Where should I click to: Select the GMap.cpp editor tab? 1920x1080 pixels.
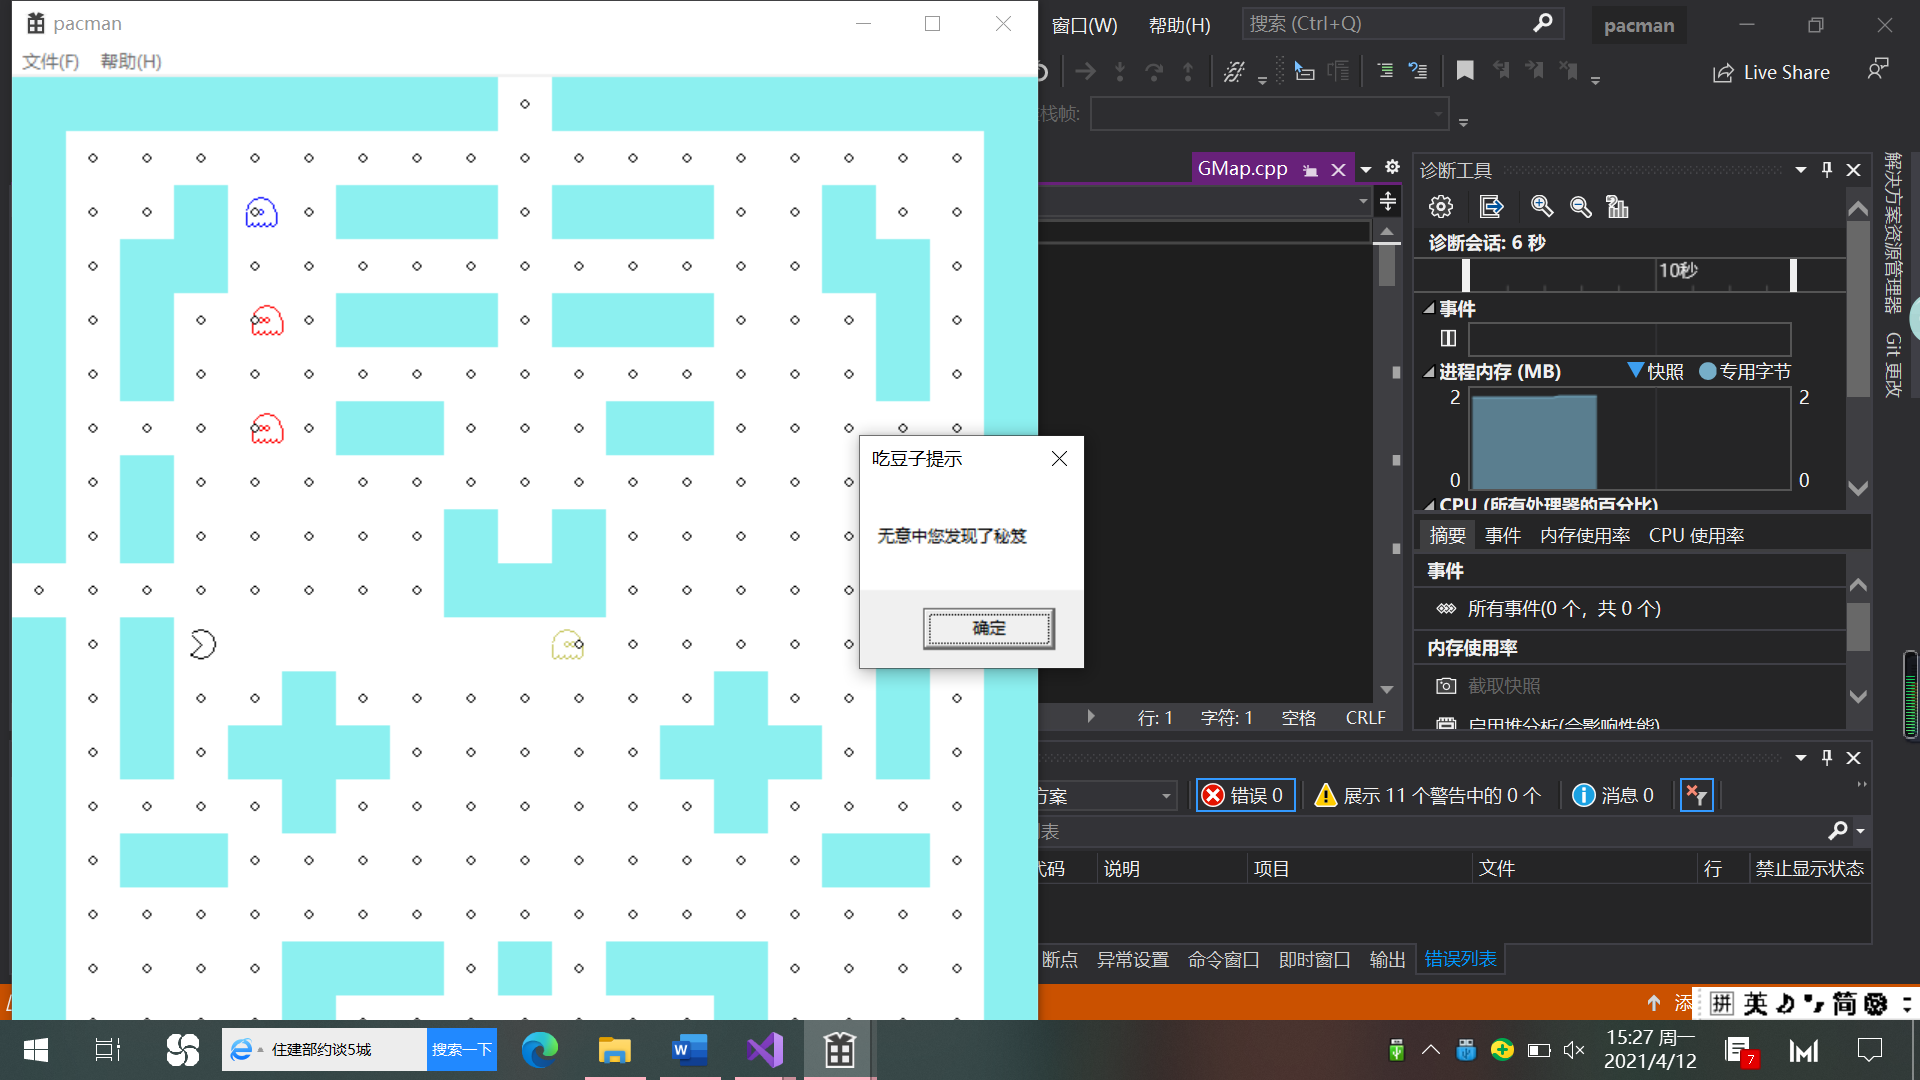[1242, 168]
